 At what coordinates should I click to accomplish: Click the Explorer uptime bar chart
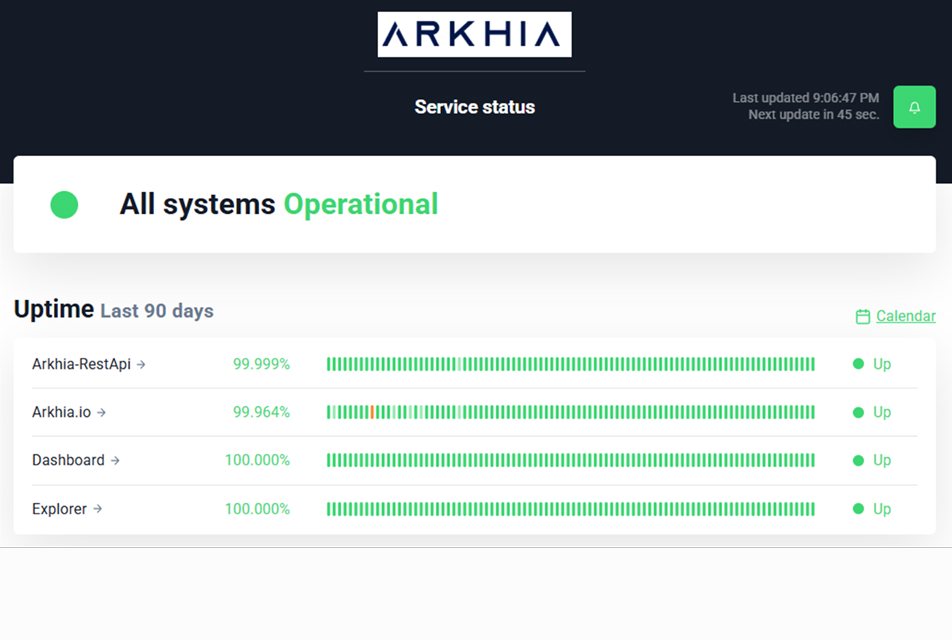pos(570,509)
